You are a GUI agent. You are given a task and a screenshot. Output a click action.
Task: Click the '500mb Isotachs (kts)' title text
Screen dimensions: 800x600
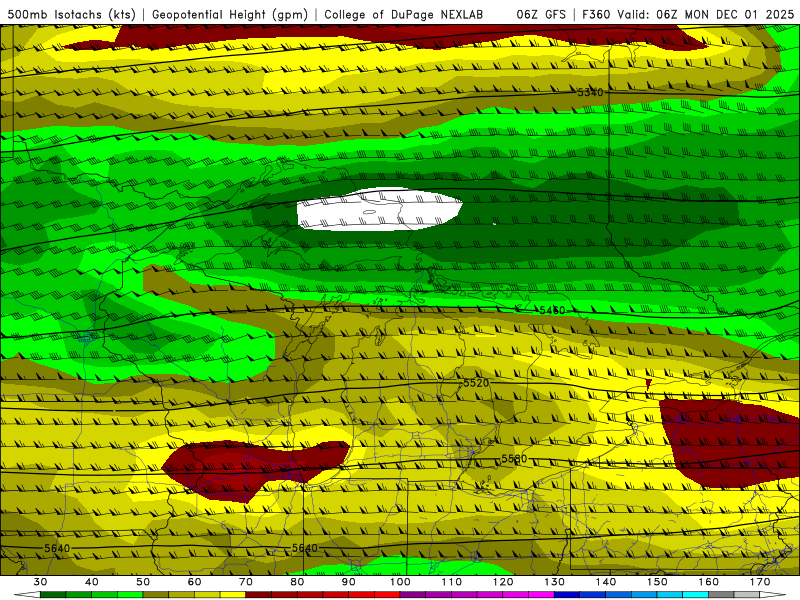pos(71,14)
